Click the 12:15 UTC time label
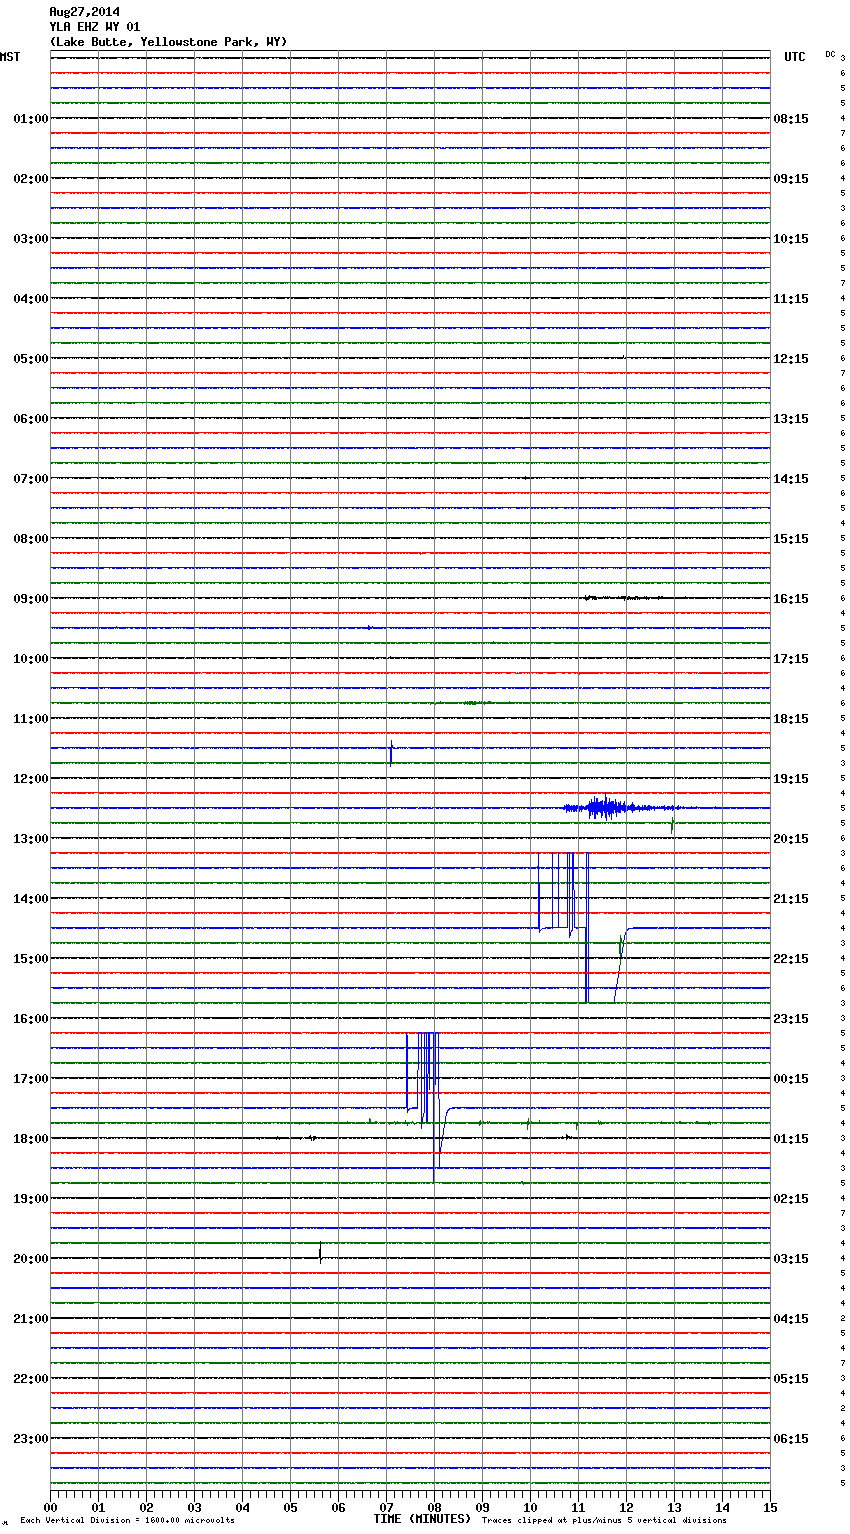Screen dimensions: 850x1534 tap(791, 359)
